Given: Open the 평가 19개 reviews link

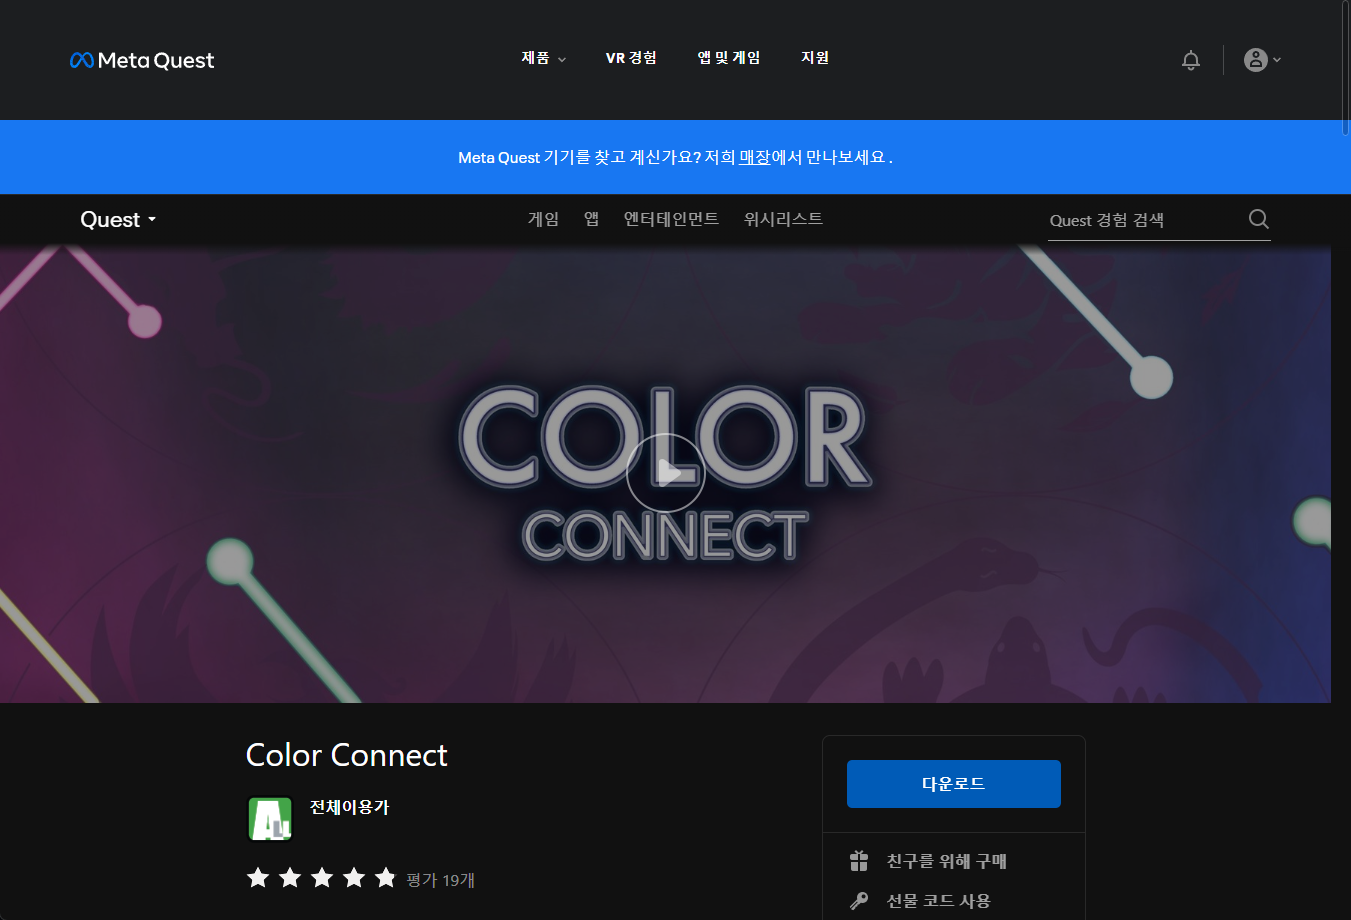Looking at the screenshot, I should click(x=441, y=880).
